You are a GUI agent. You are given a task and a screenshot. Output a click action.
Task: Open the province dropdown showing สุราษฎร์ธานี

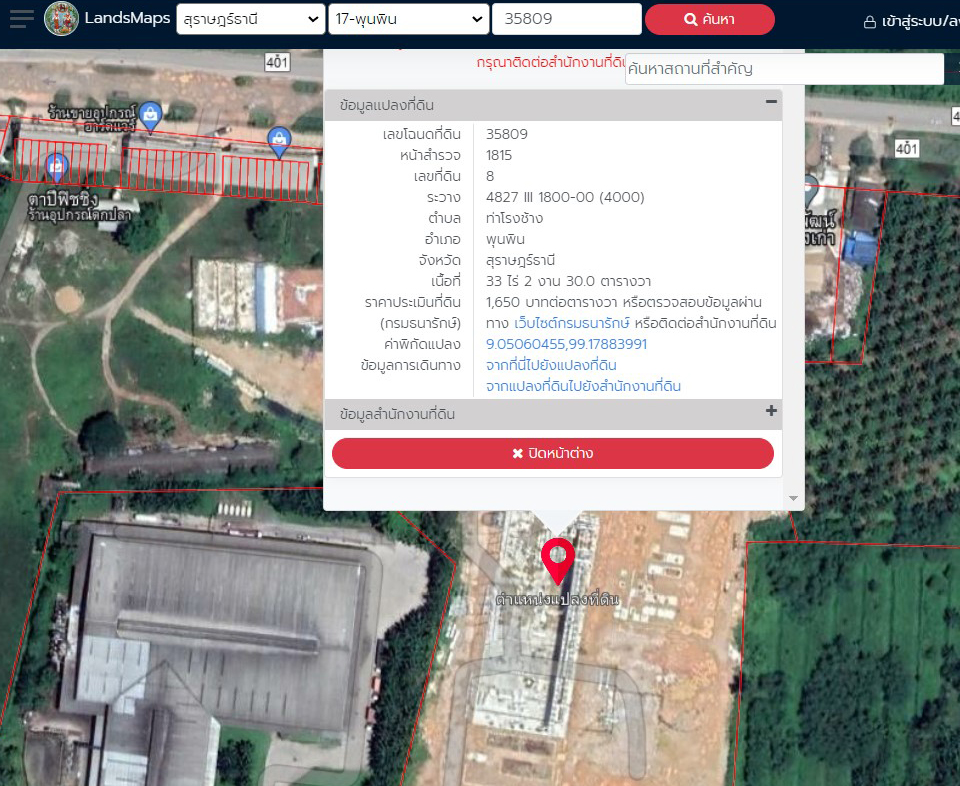(249, 19)
